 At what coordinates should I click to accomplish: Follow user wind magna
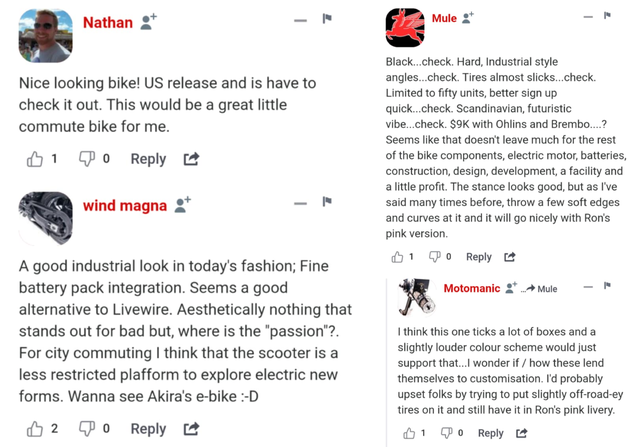(x=182, y=205)
